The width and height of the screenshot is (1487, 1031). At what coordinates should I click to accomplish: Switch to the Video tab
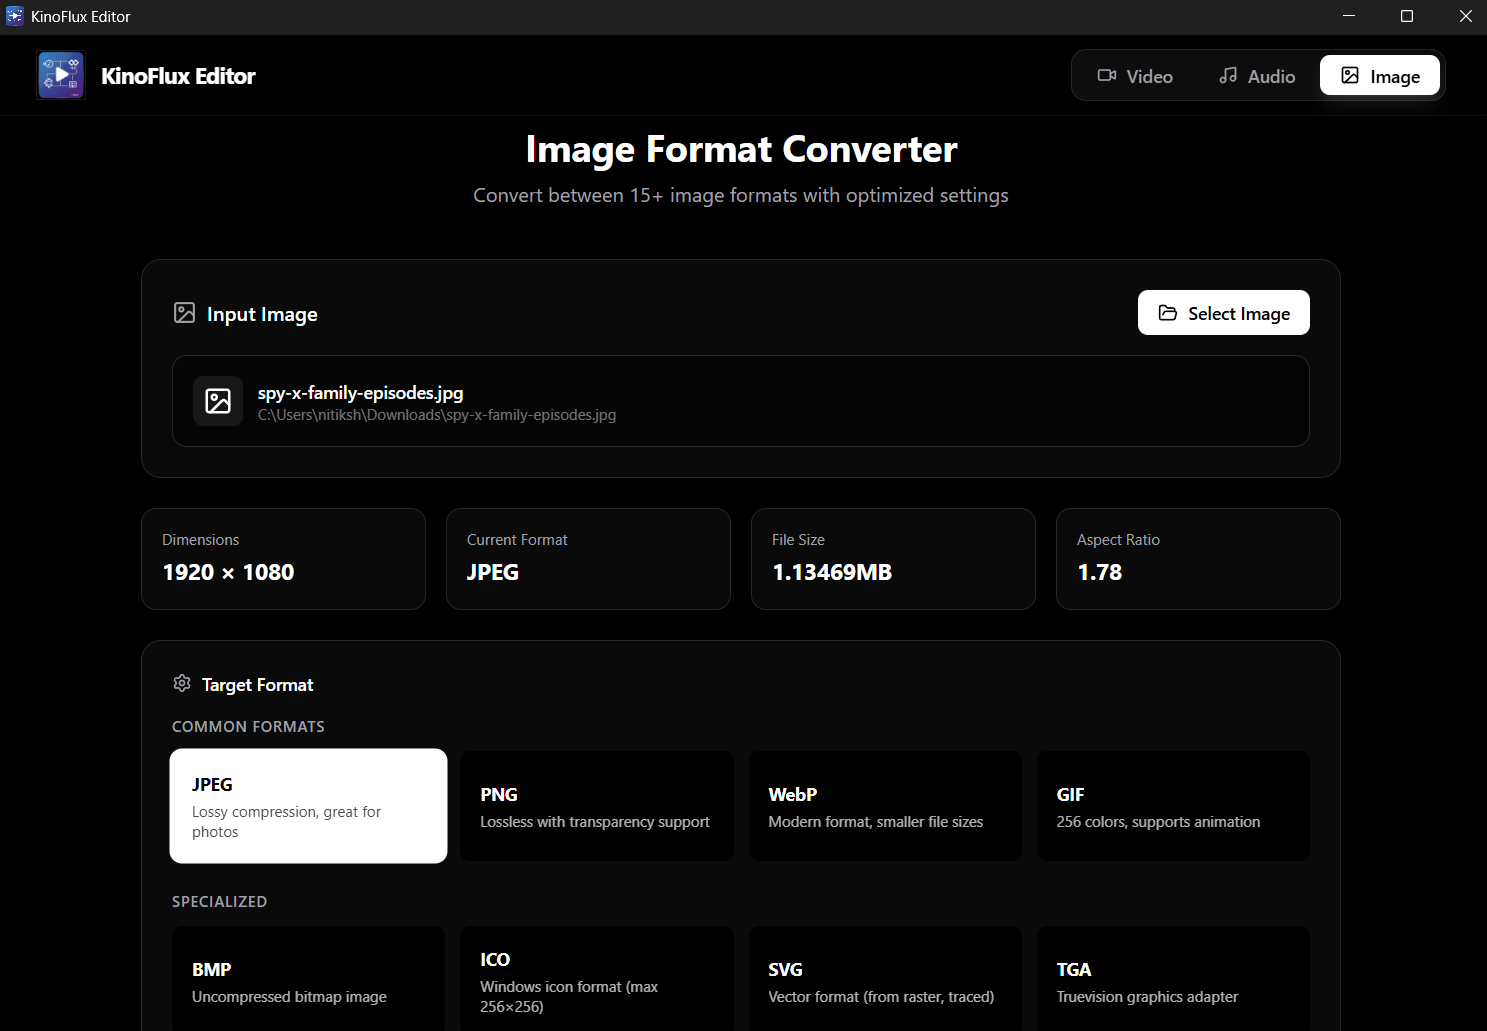(1135, 76)
